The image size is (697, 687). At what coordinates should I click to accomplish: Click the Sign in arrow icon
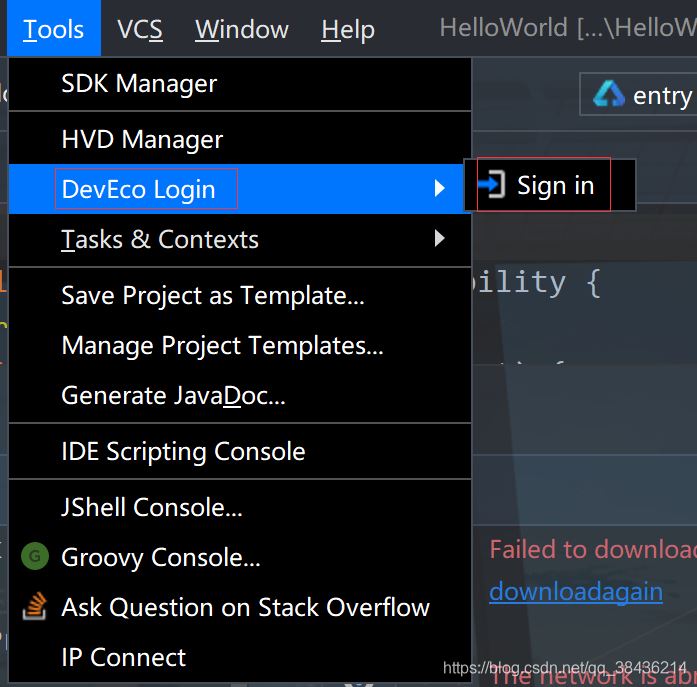coord(492,185)
